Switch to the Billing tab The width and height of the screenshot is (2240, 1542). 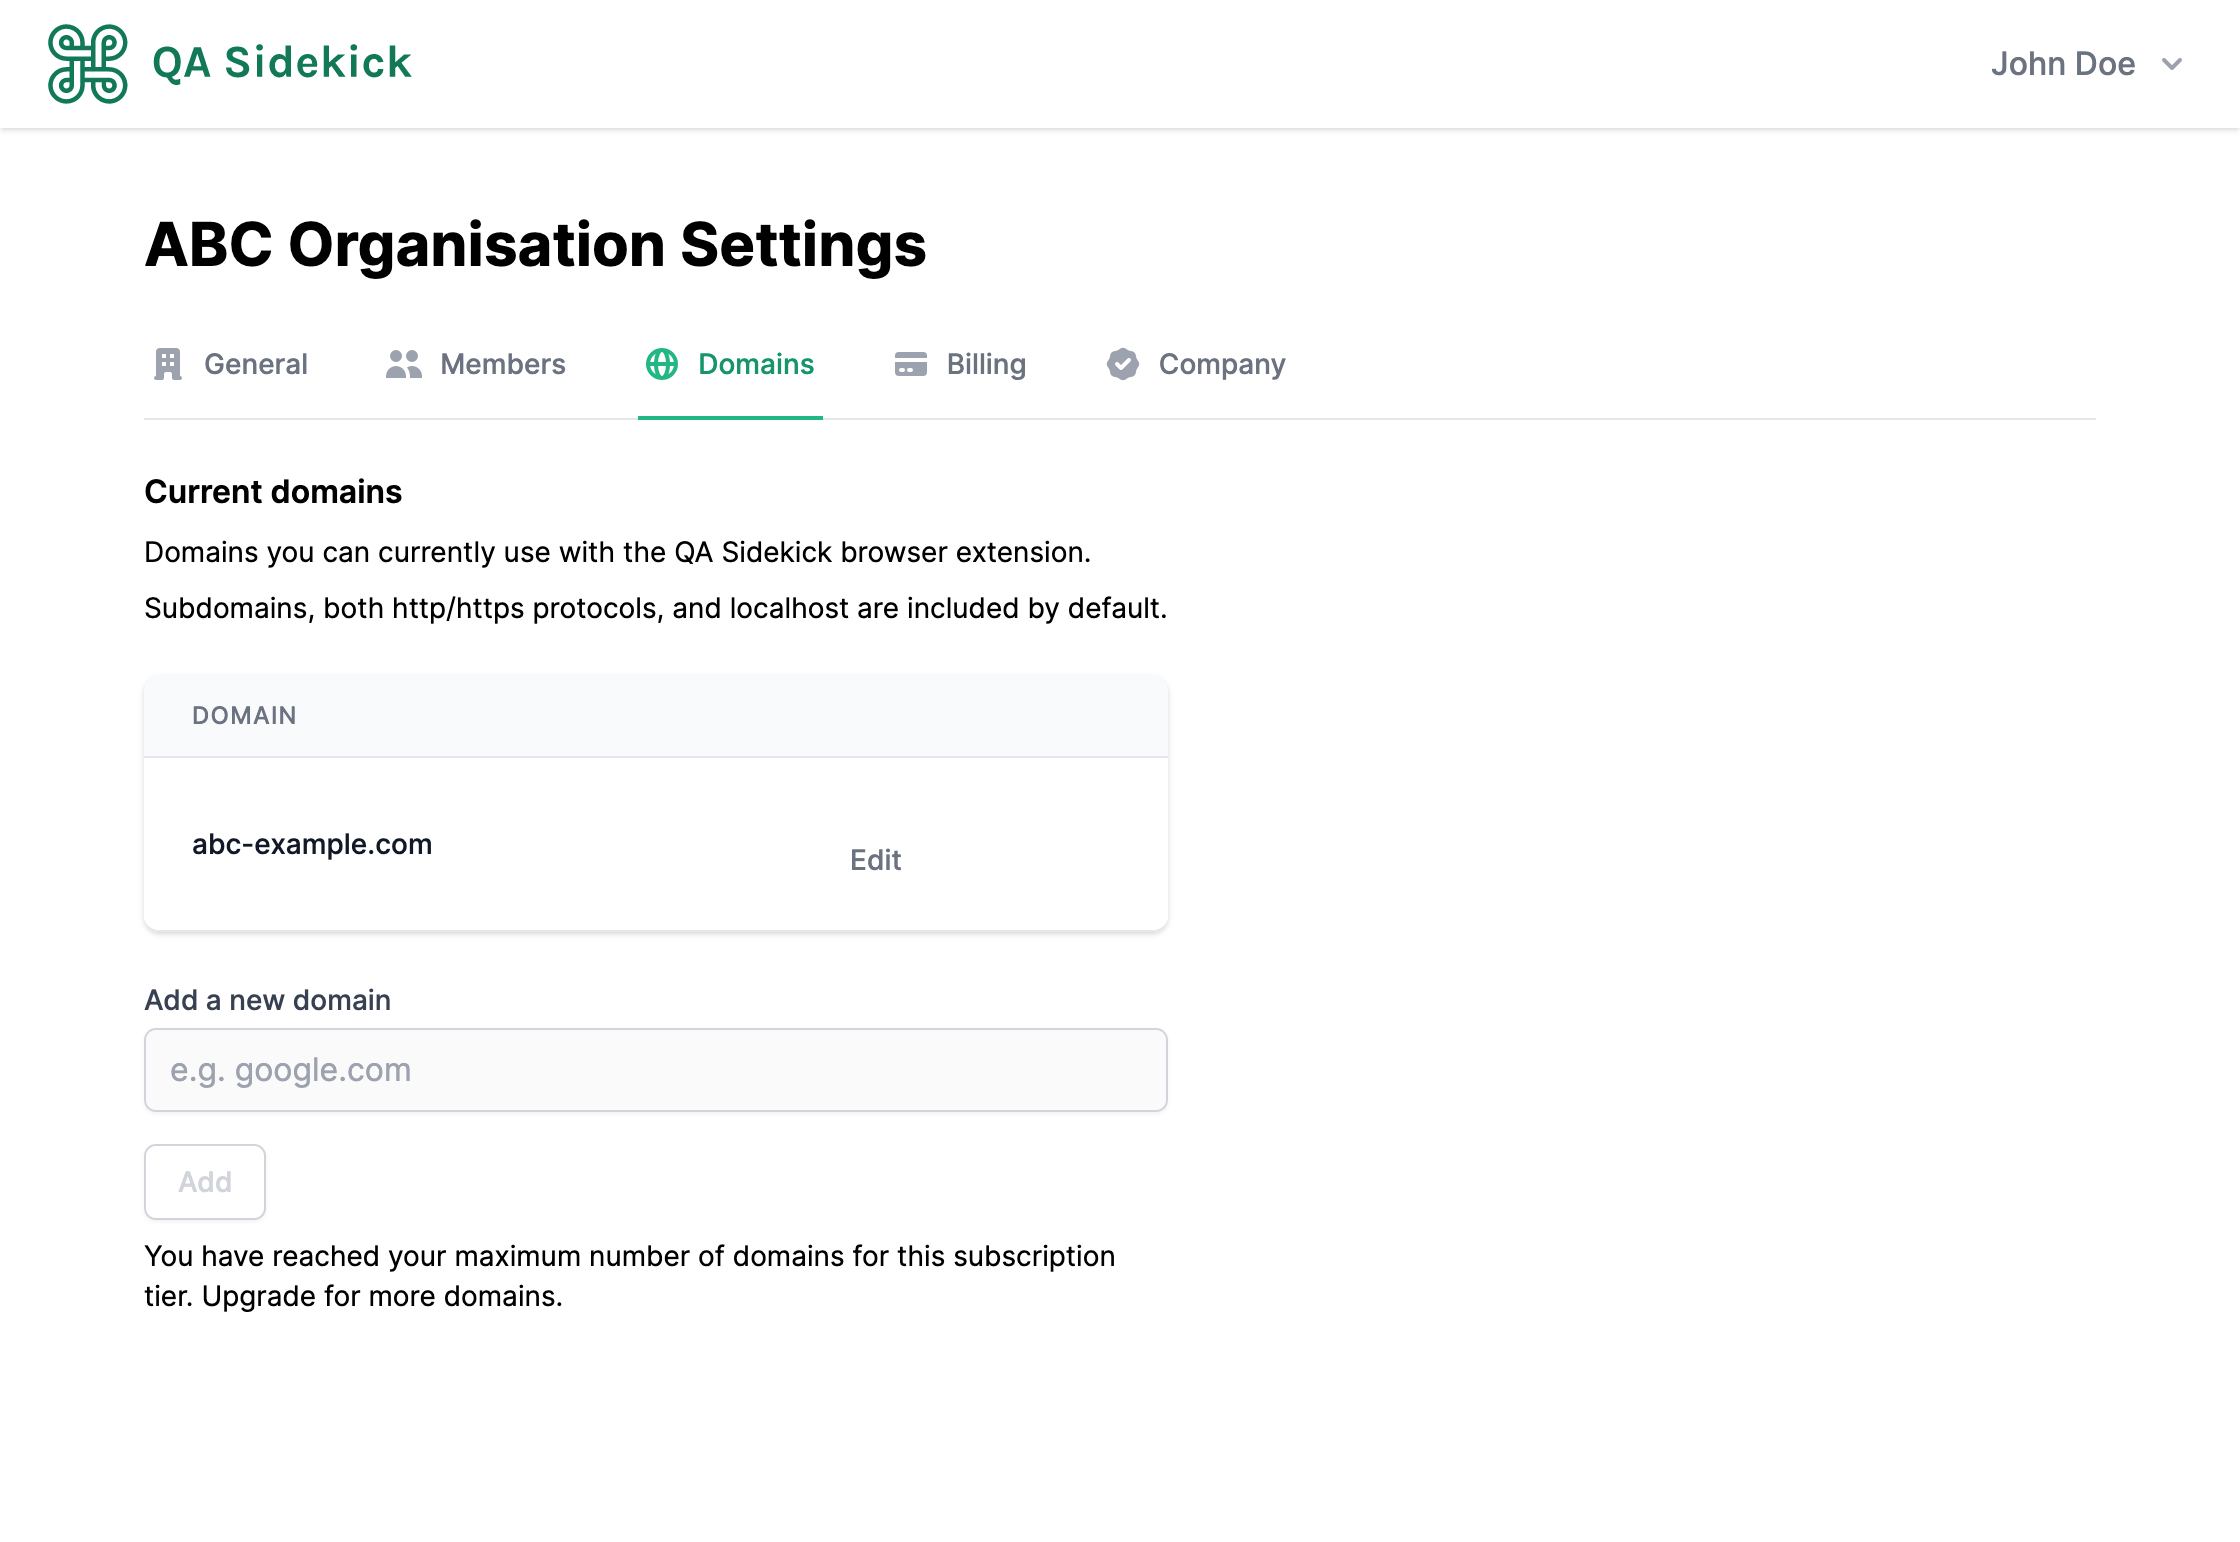tap(960, 364)
